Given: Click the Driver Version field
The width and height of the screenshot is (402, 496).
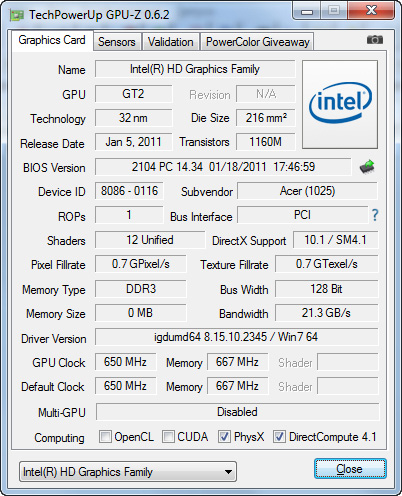Looking at the screenshot, I should (236, 337).
